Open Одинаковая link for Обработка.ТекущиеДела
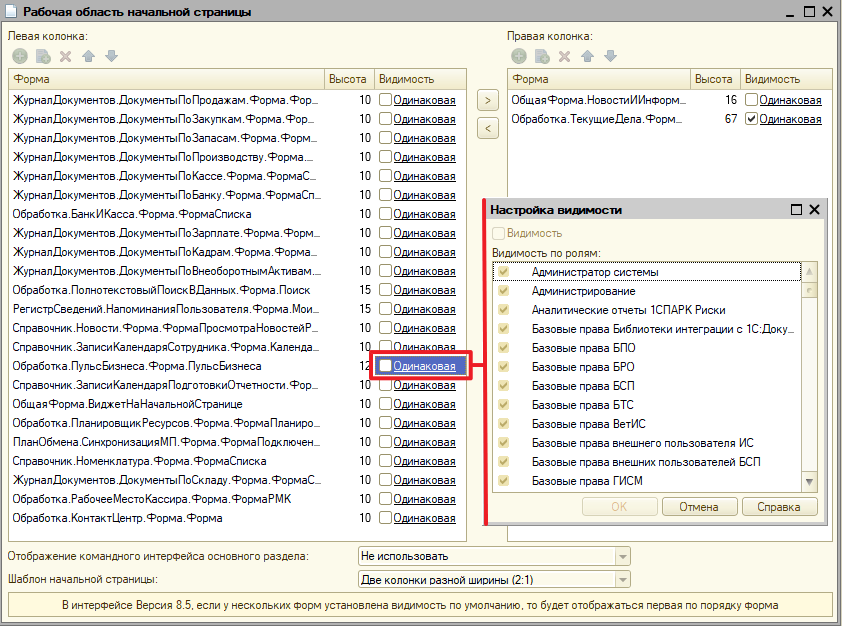 click(x=790, y=119)
